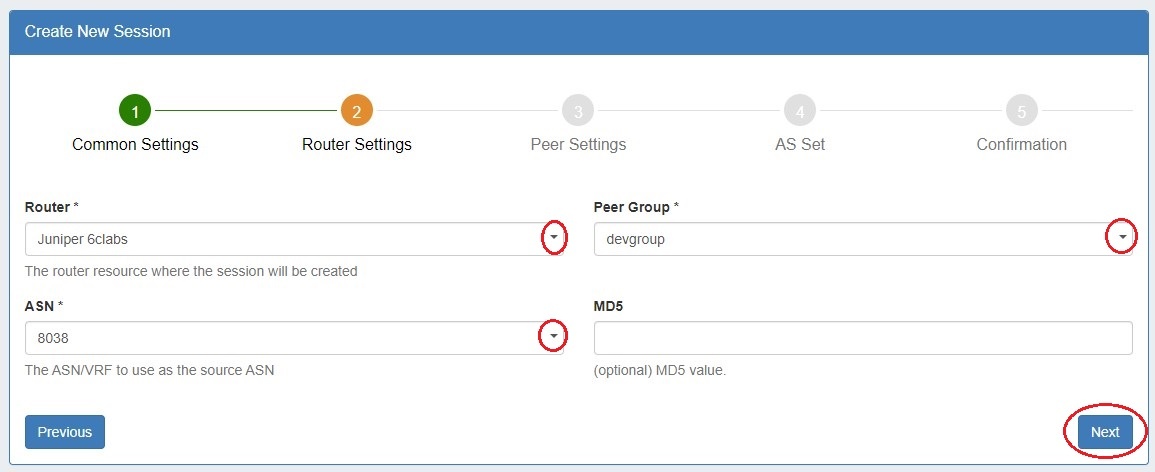Click the orange step 2 circle
This screenshot has width=1155, height=472.
[356, 110]
